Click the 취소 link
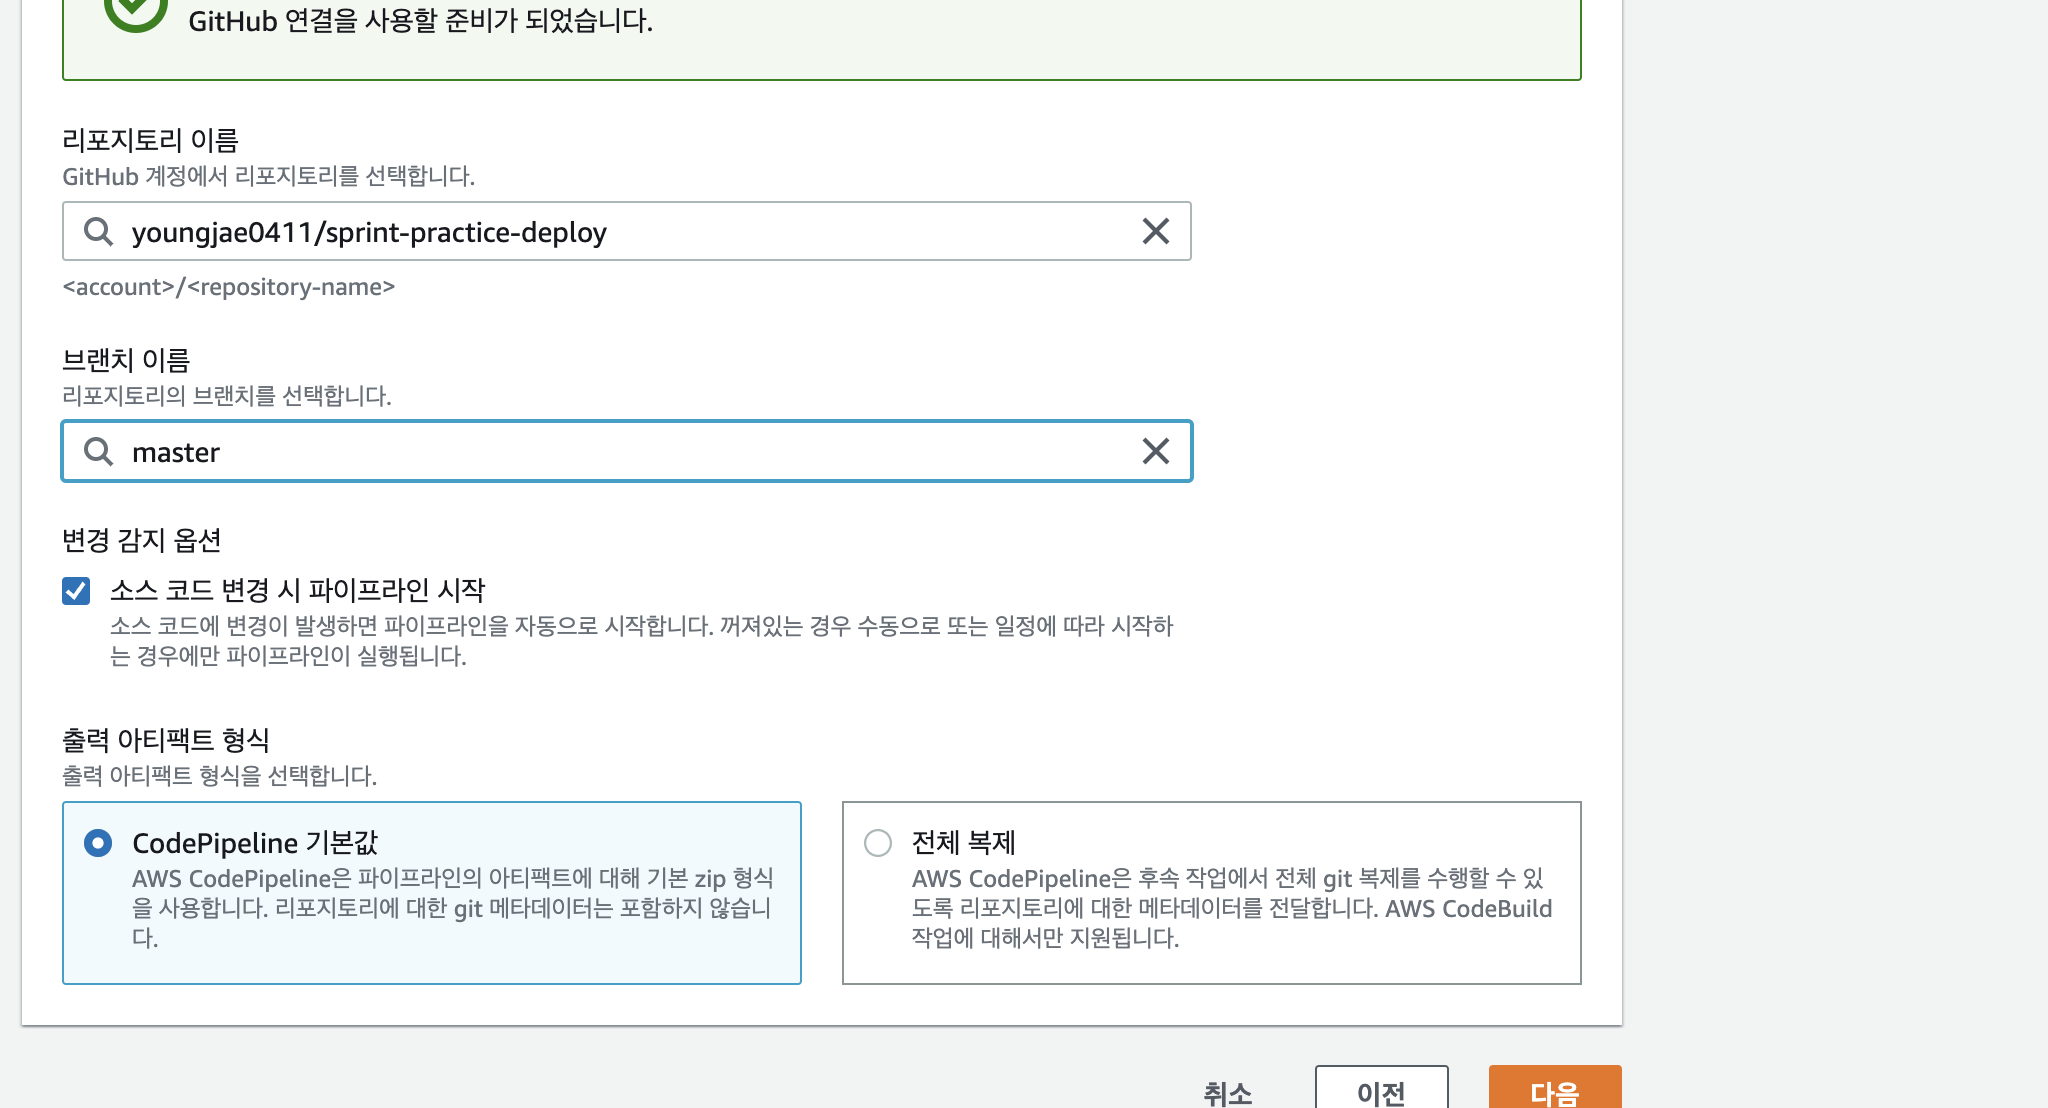Screen dimensions: 2048x1108 coord(1227,1093)
